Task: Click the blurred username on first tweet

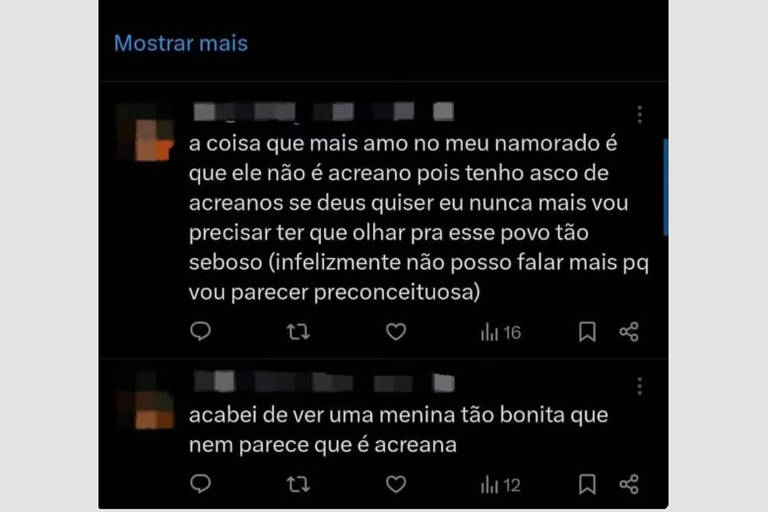Action: [324, 112]
